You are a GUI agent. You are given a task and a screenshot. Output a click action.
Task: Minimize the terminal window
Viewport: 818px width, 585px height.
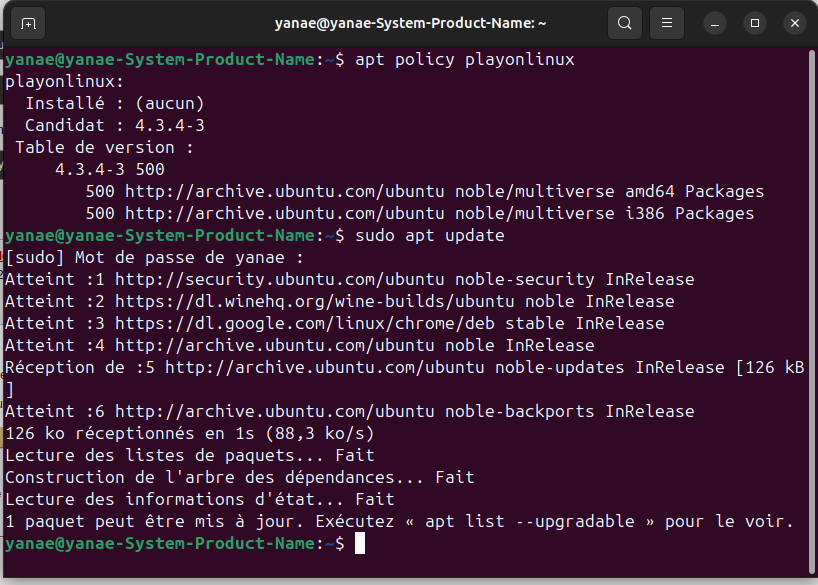[x=715, y=23]
